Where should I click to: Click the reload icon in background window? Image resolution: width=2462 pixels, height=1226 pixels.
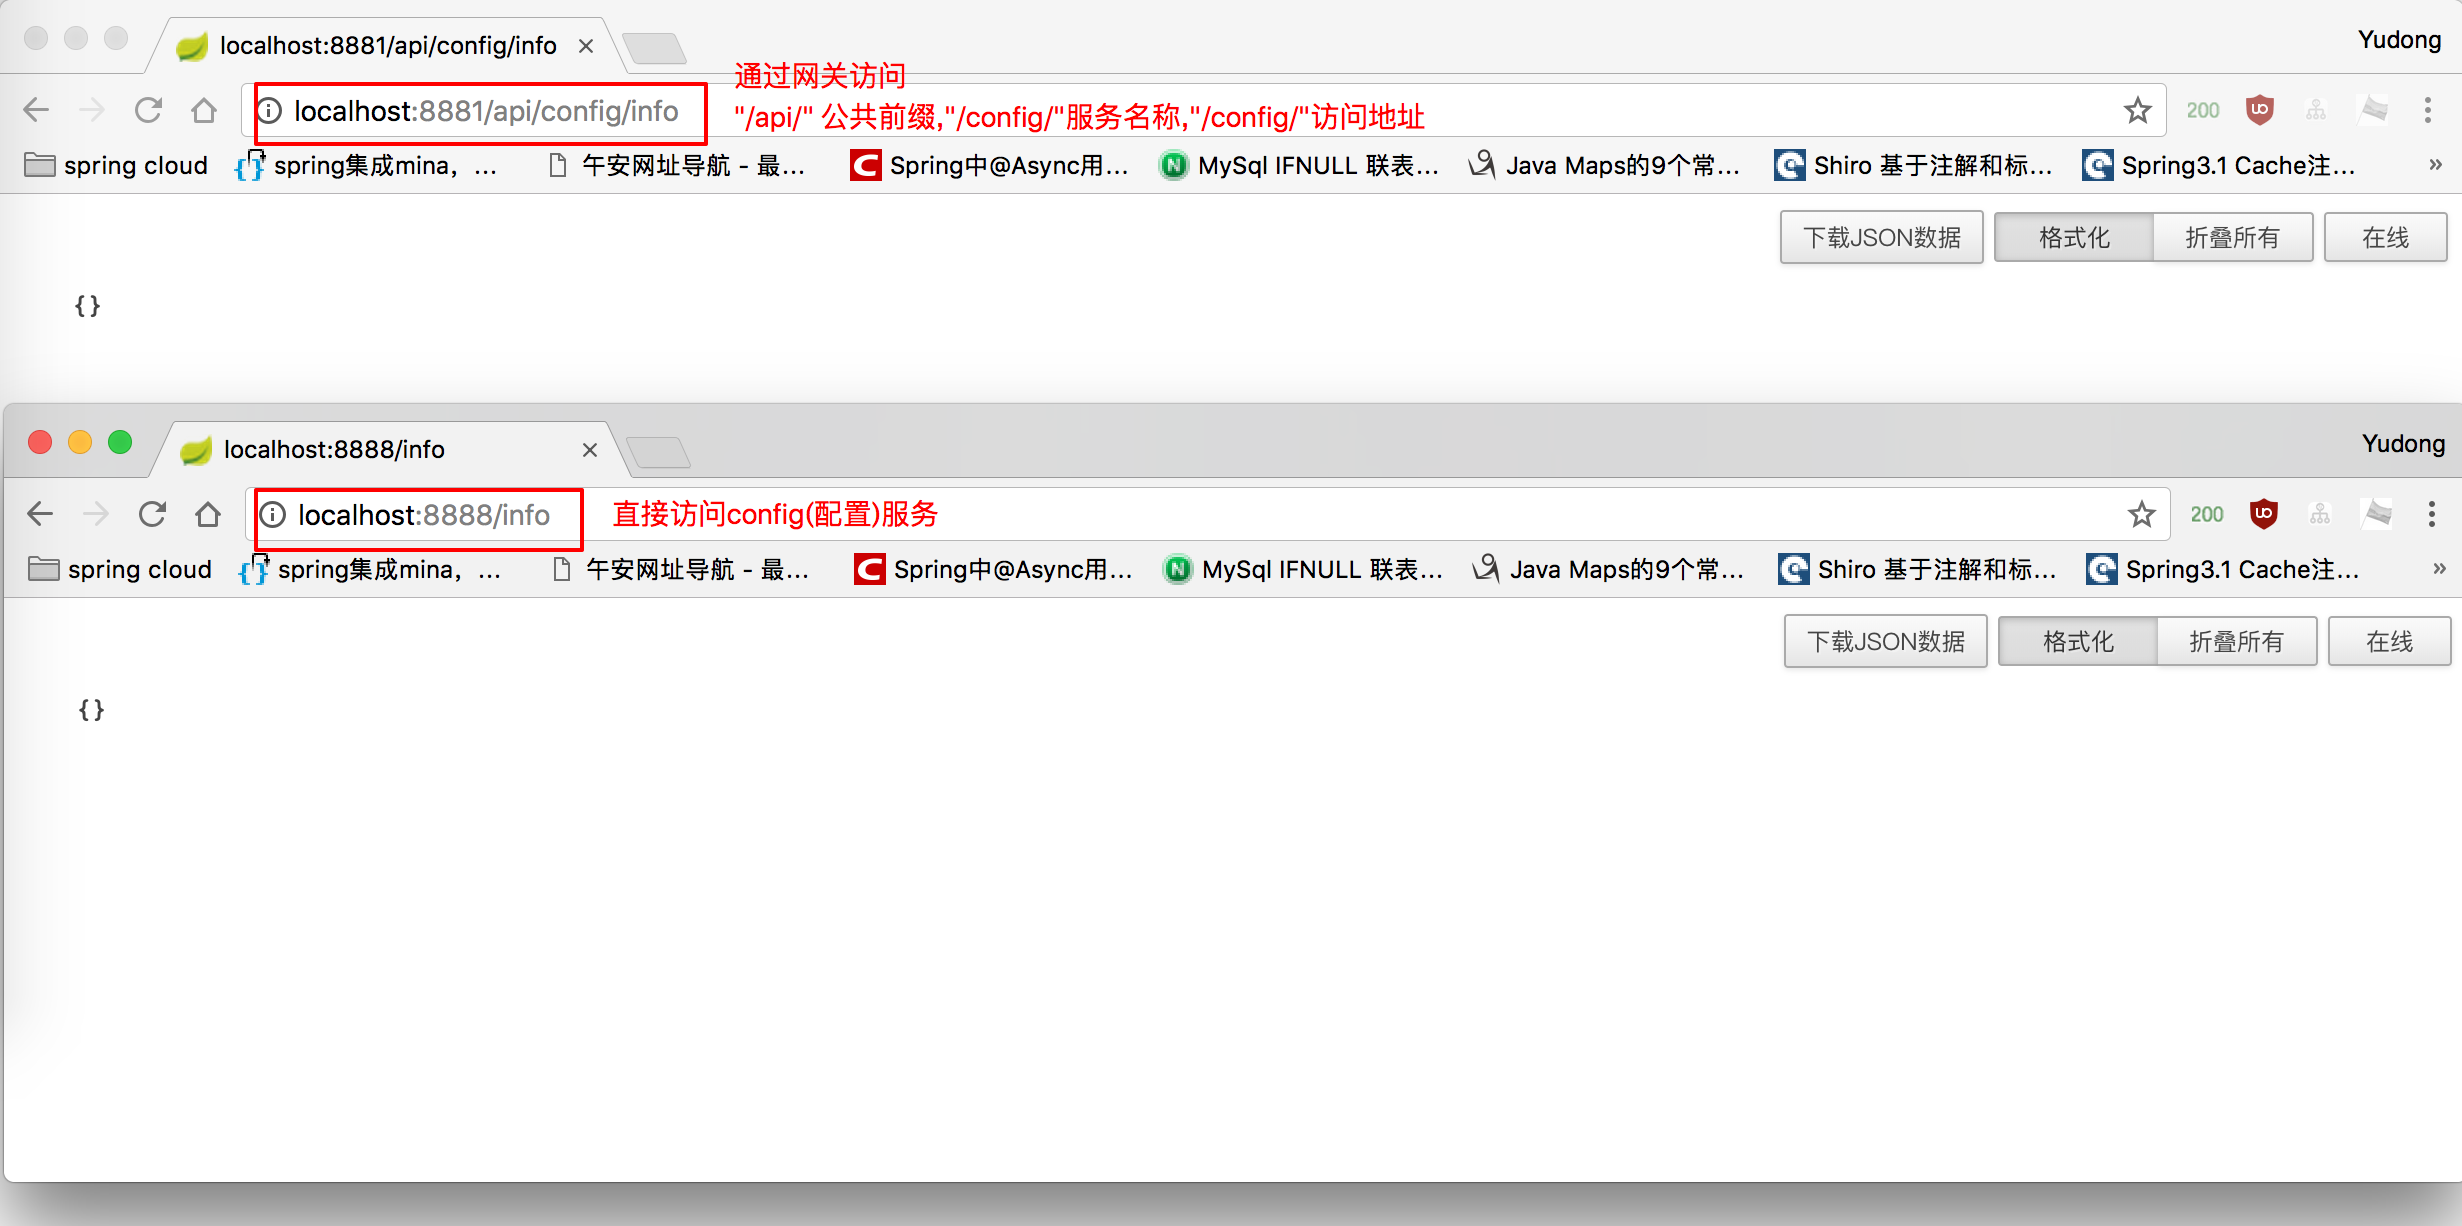[148, 110]
